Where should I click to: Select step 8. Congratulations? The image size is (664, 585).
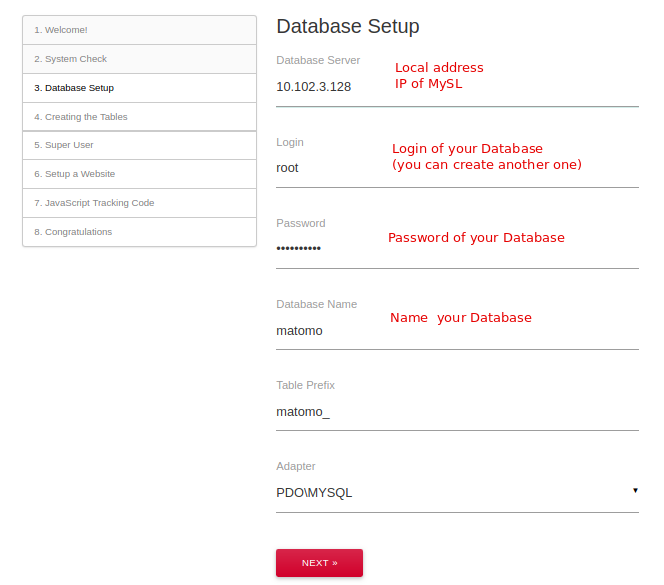tap(139, 232)
